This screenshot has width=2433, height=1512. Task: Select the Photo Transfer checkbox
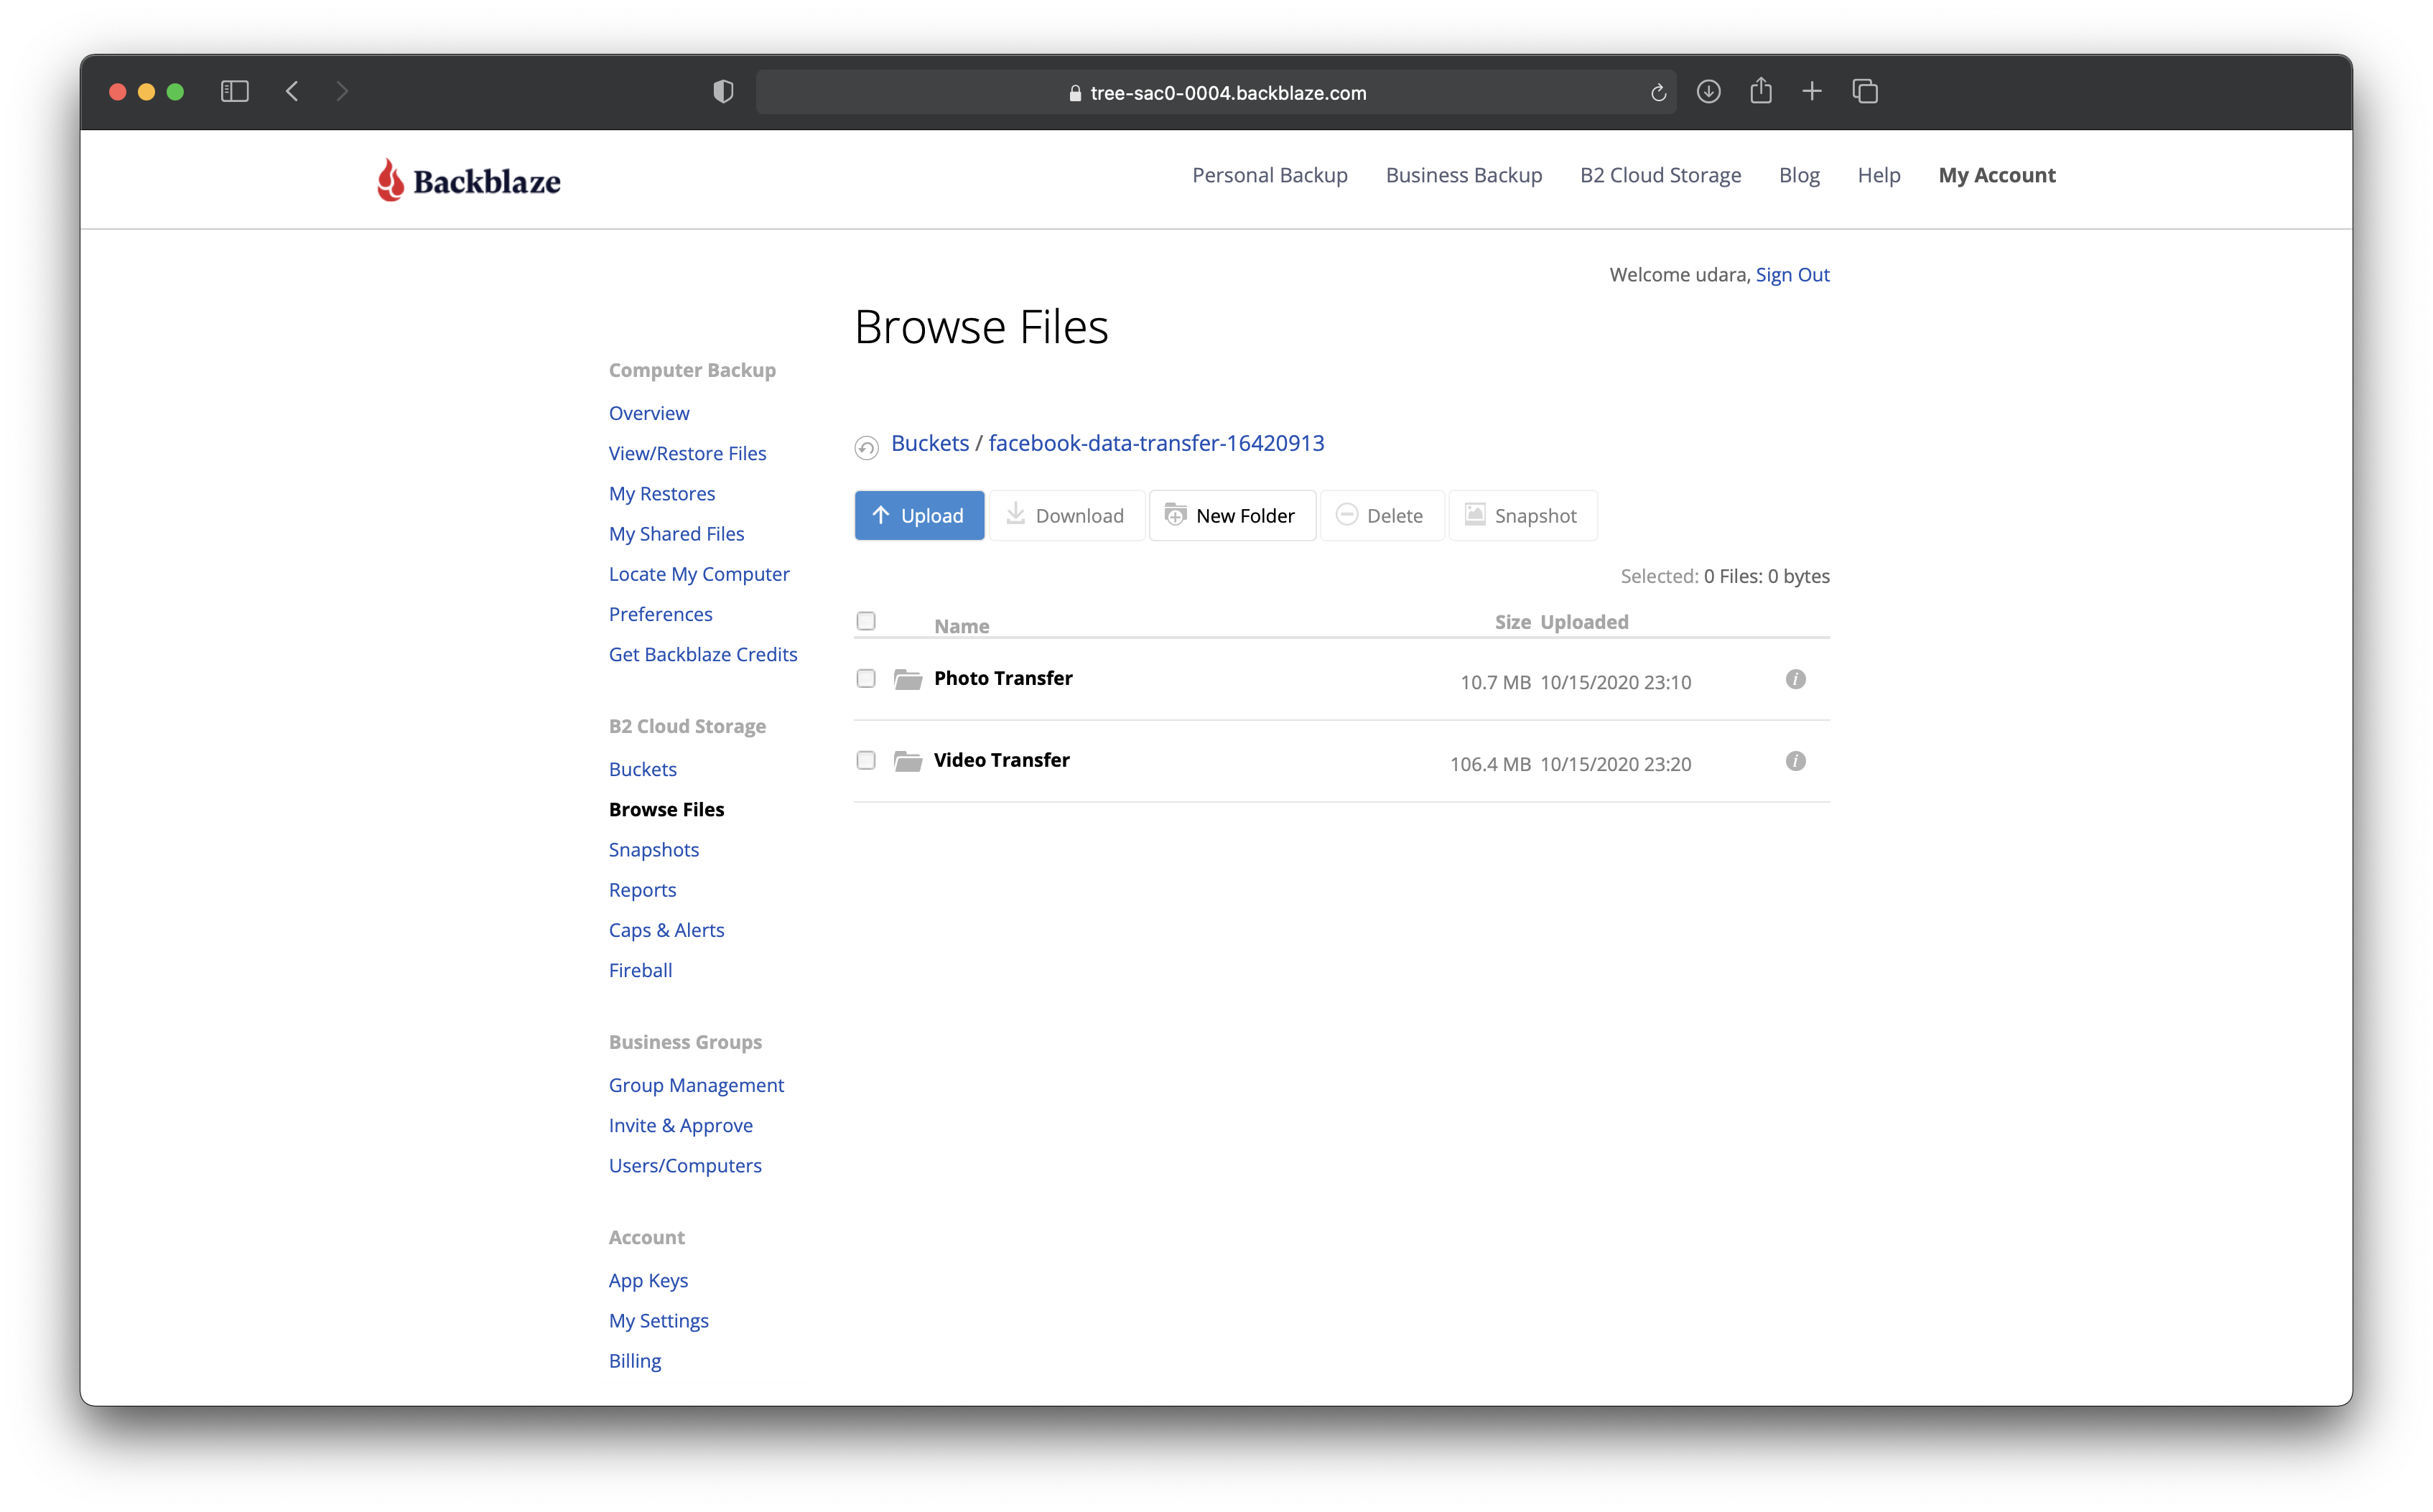(866, 679)
